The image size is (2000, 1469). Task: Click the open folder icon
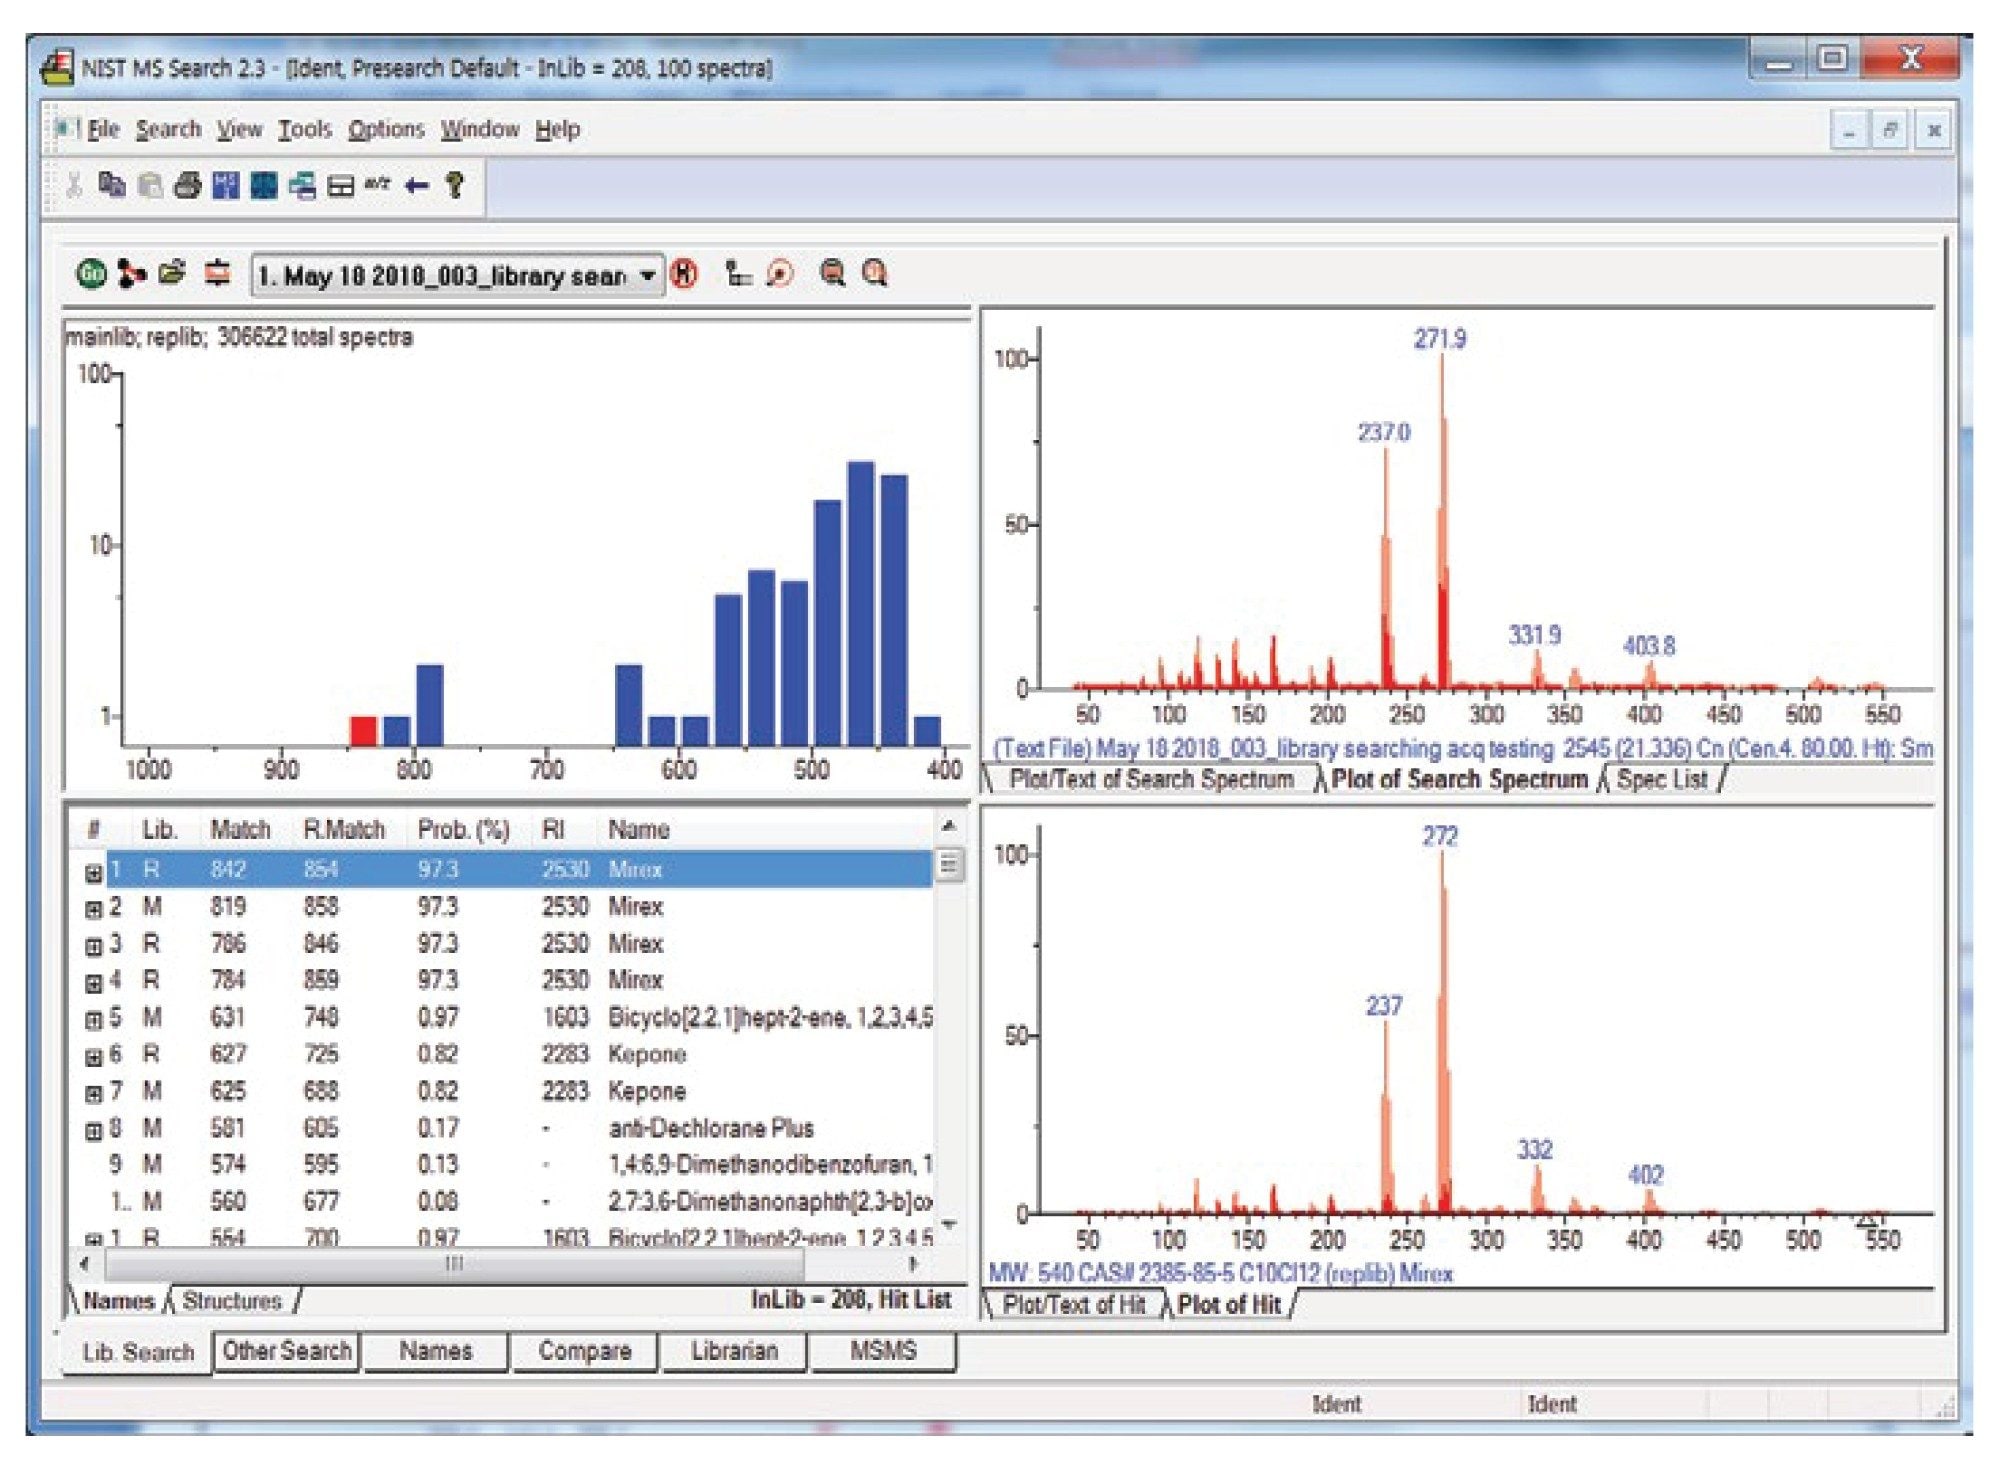[x=172, y=272]
